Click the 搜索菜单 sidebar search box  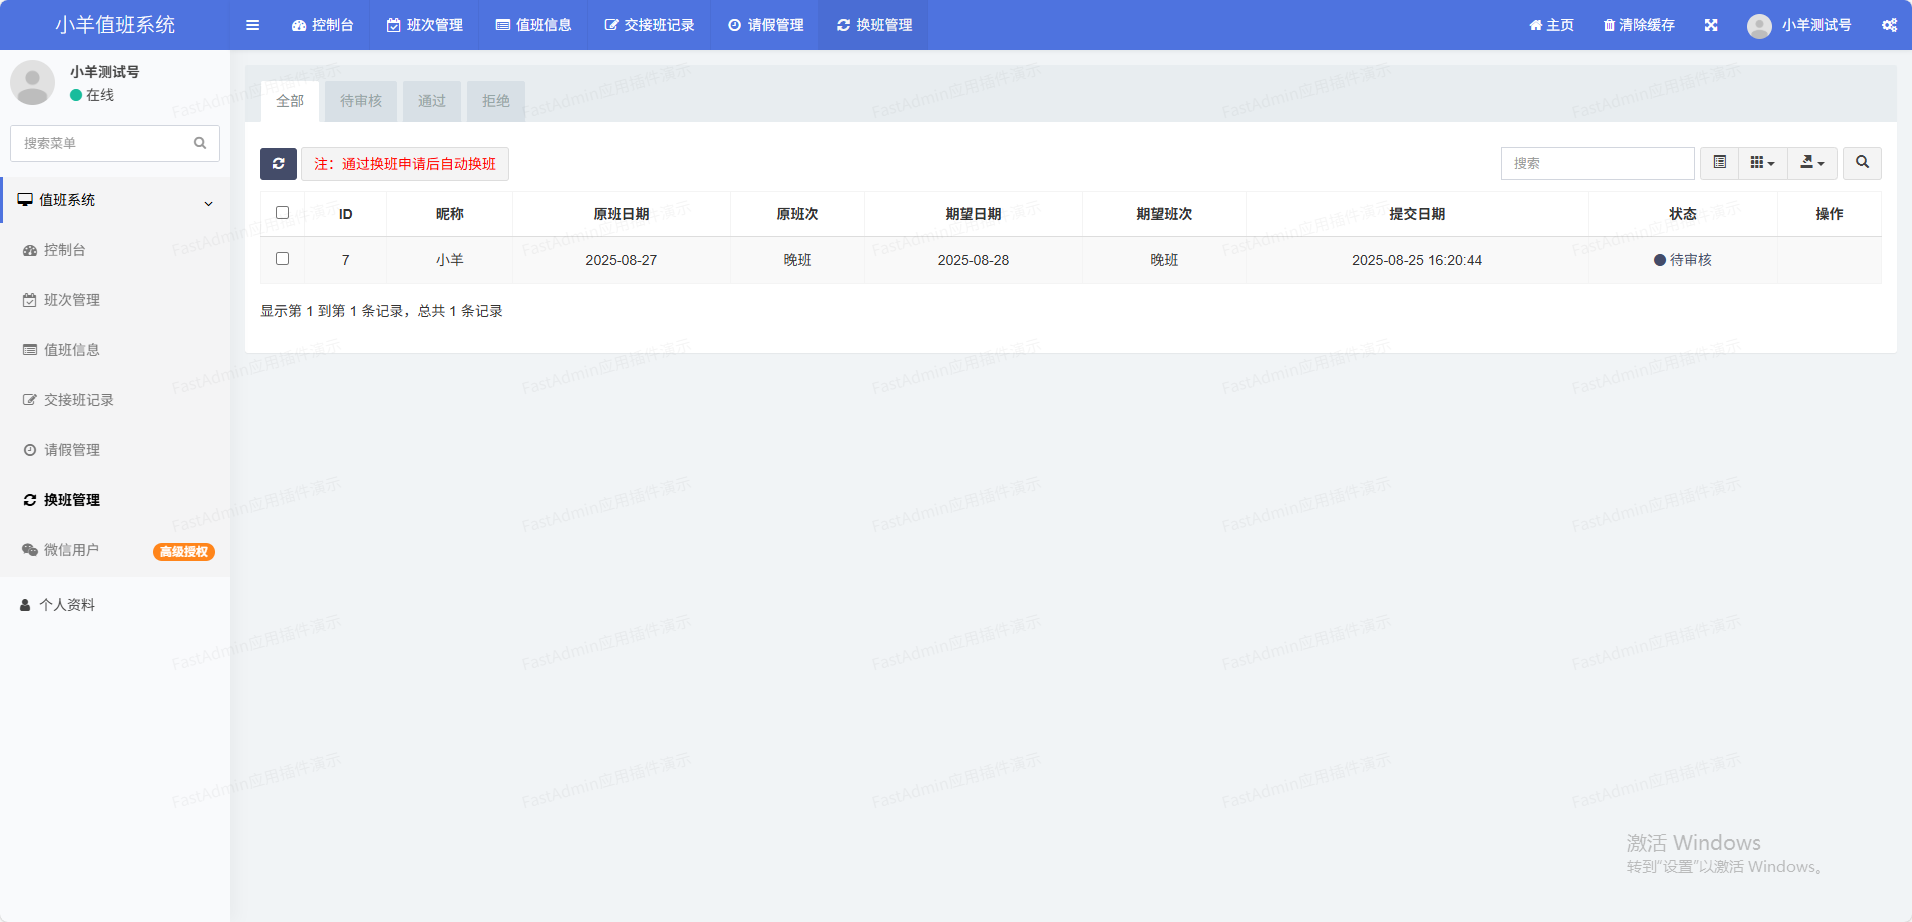[103, 143]
